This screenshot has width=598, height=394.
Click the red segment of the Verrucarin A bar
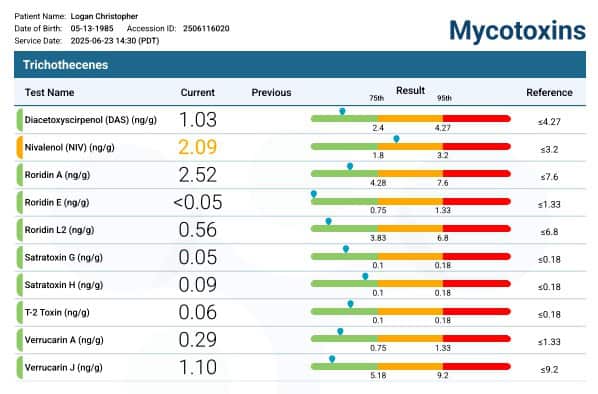(x=476, y=339)
